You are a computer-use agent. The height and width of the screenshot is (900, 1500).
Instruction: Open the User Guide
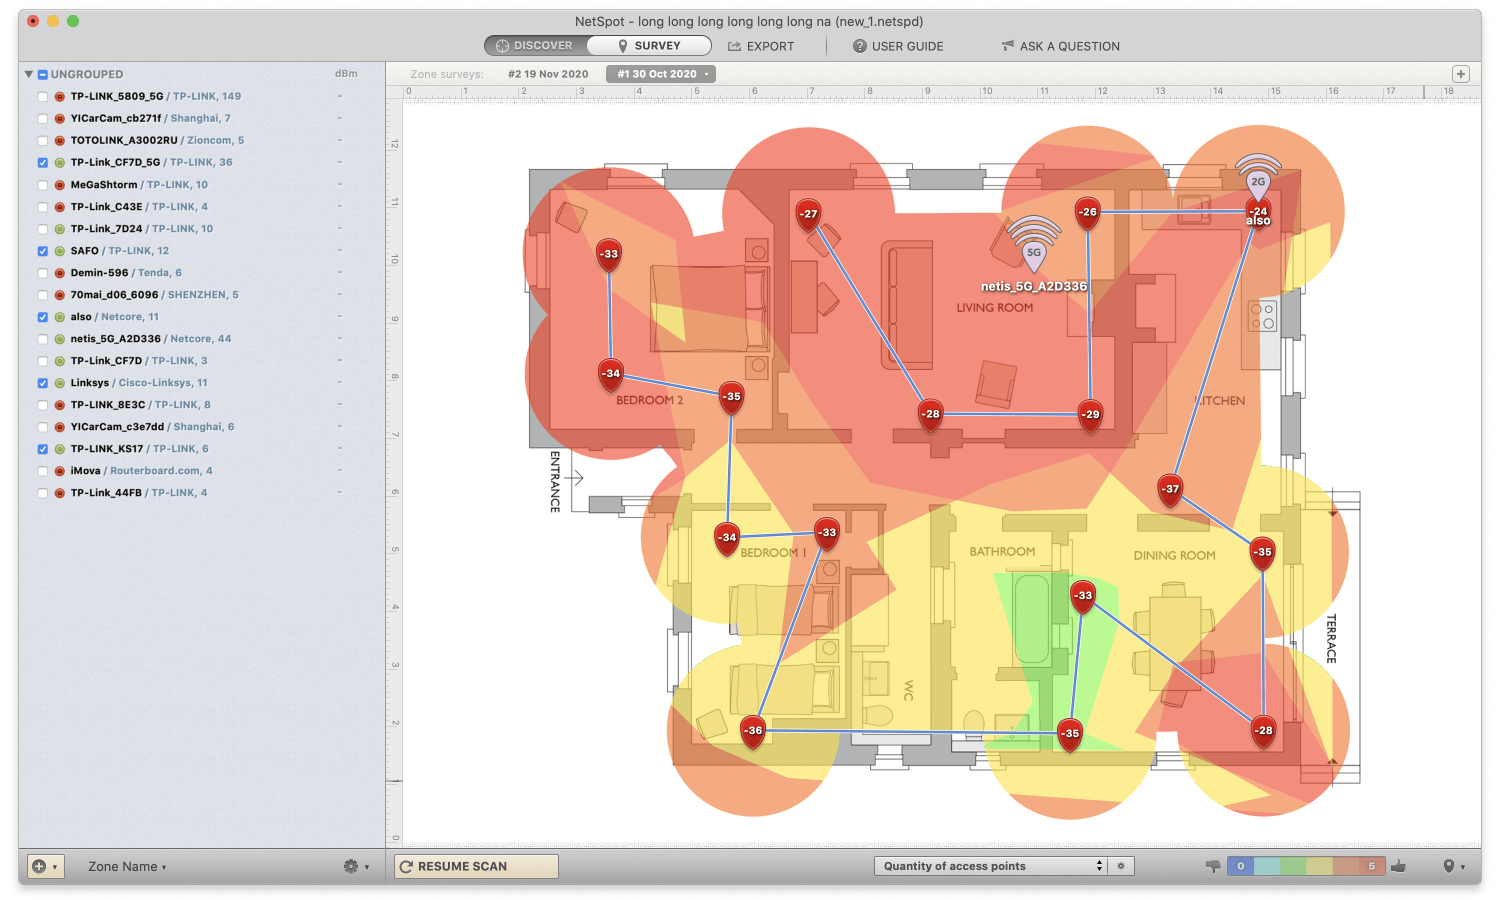898,46
